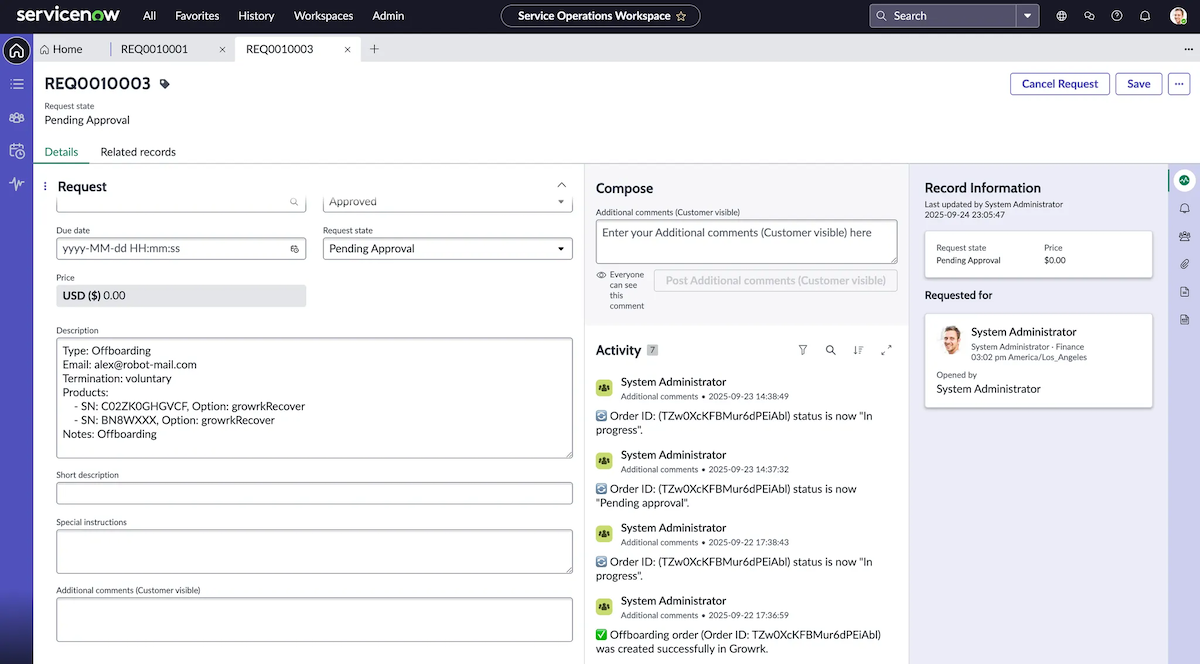Open the Activity stream filter icon
The width and height of the screenshot is (1200, 664).
pos(803,350)
